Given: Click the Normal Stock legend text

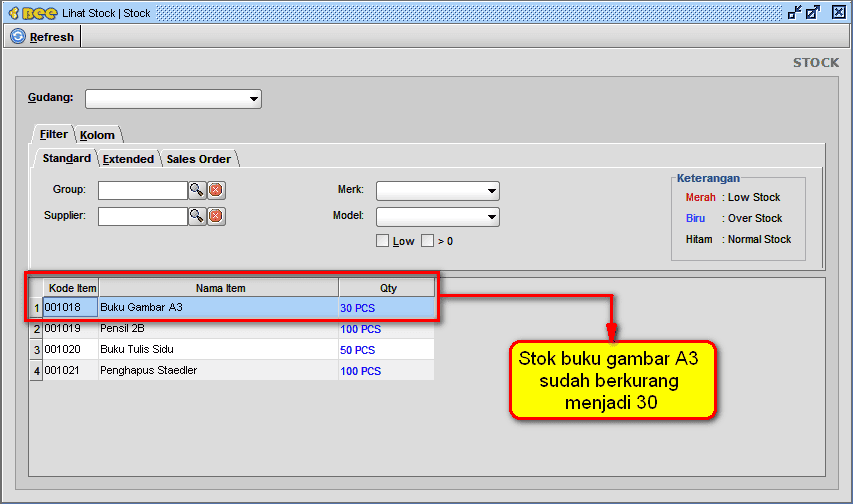Looking at the screenshot, I should 759,239.
